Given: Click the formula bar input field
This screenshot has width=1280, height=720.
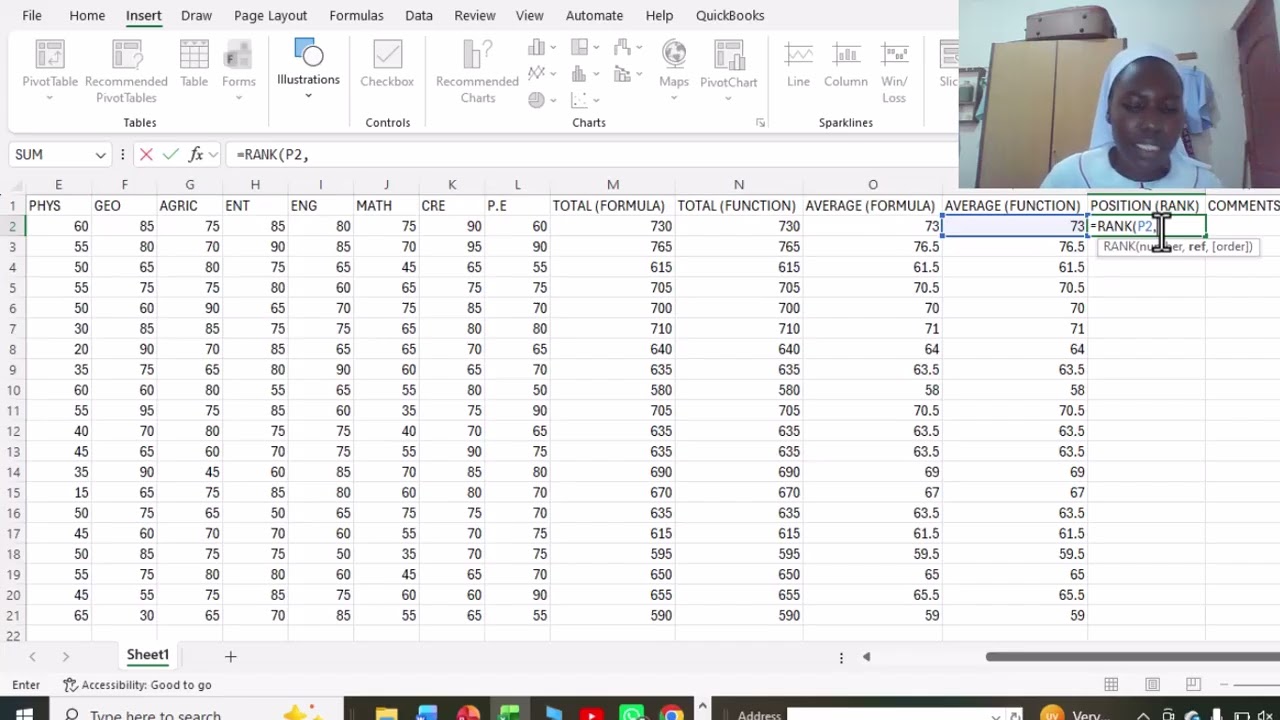Looking at the screenshot, I should point(593,155).
